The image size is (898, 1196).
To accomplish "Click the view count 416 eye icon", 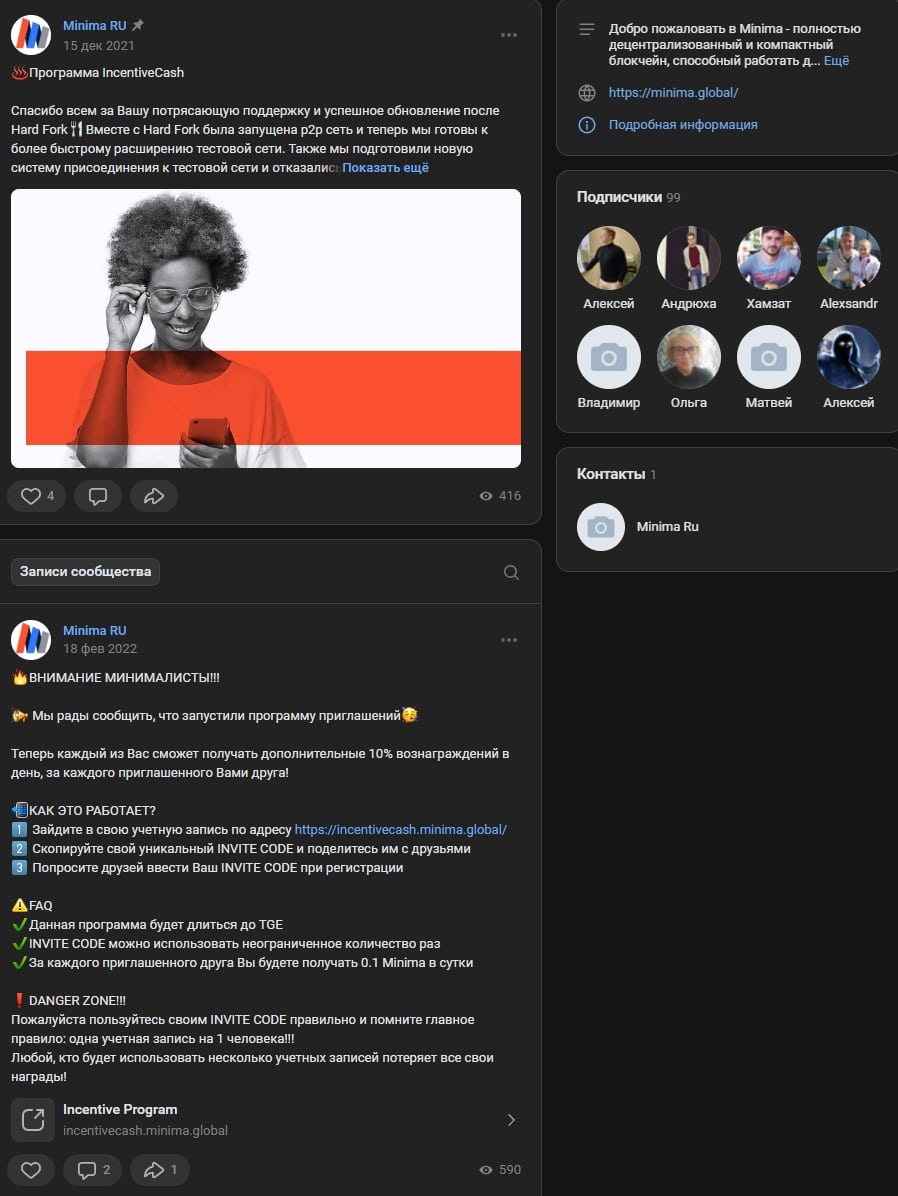I will [485, 496].
